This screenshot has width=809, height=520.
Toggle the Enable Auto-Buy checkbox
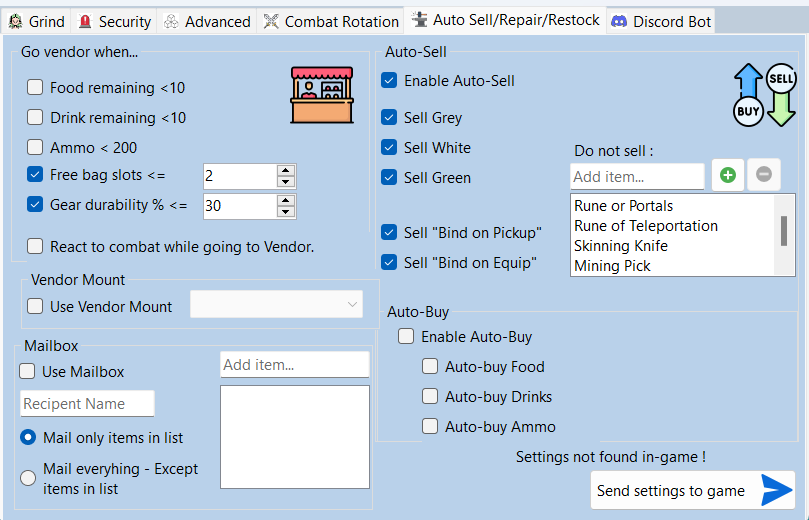pyautogui.click(x=406, y=337)
